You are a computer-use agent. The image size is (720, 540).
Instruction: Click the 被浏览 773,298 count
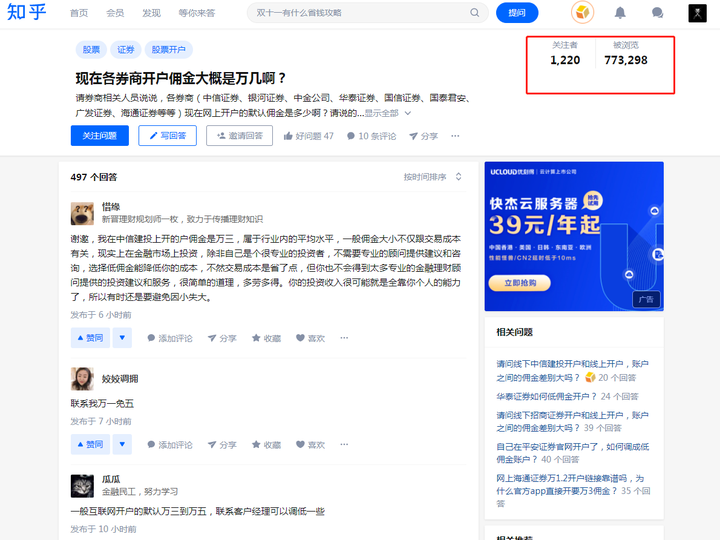pyautogui.click(x=625, y=53)
